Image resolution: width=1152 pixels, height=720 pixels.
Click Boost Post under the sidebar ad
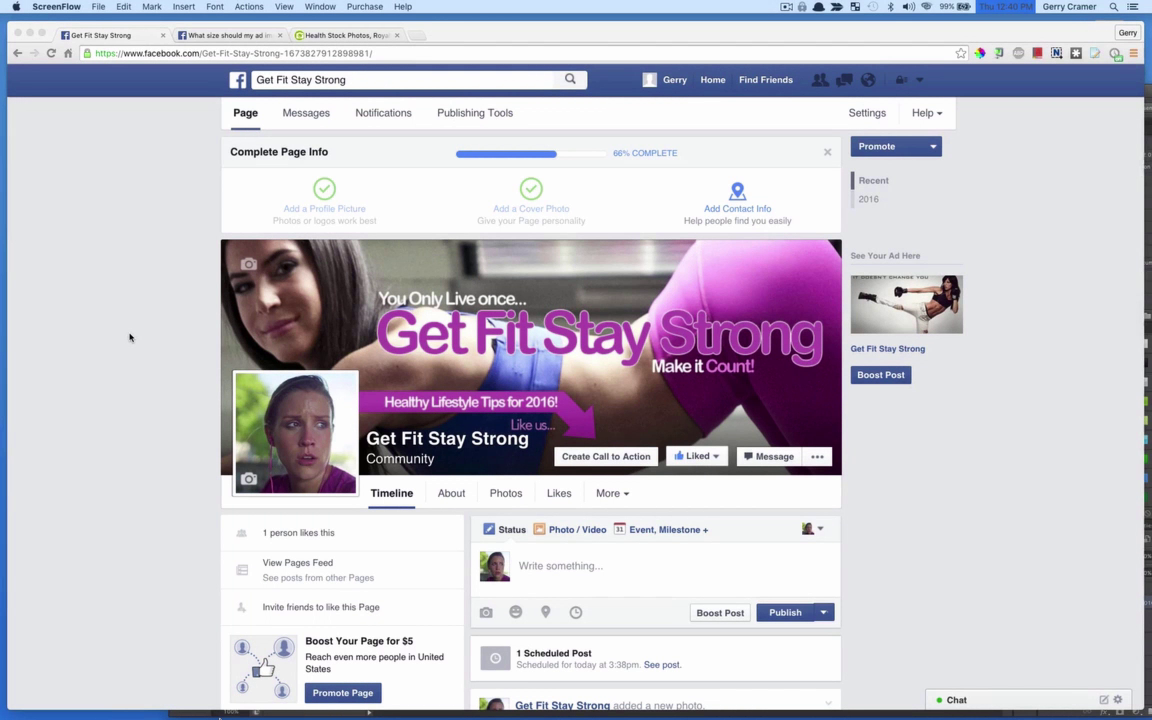coord(880,375)
